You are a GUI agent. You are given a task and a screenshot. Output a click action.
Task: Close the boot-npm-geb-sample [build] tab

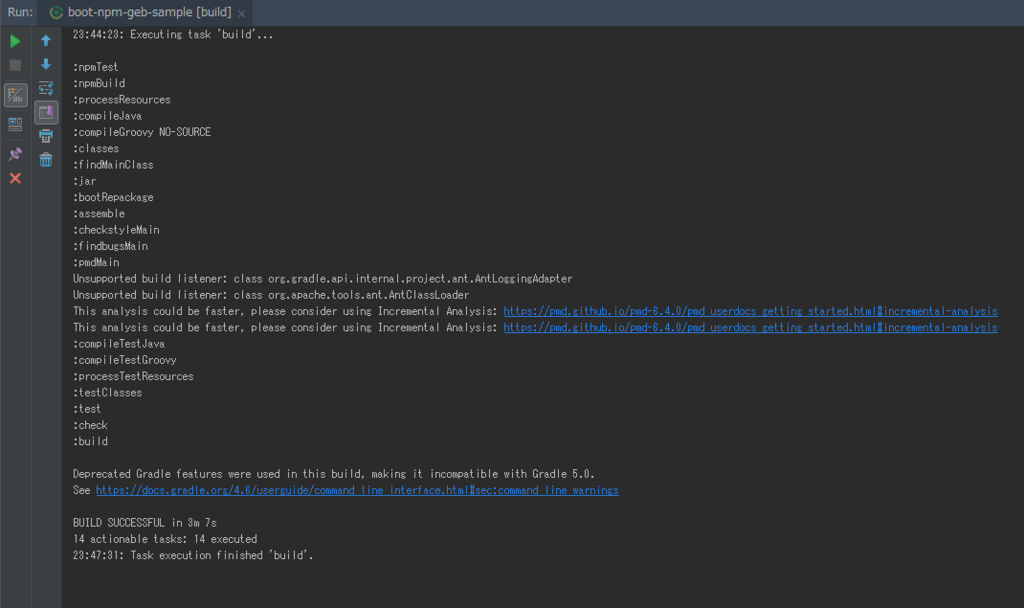(x=242, y=13)
